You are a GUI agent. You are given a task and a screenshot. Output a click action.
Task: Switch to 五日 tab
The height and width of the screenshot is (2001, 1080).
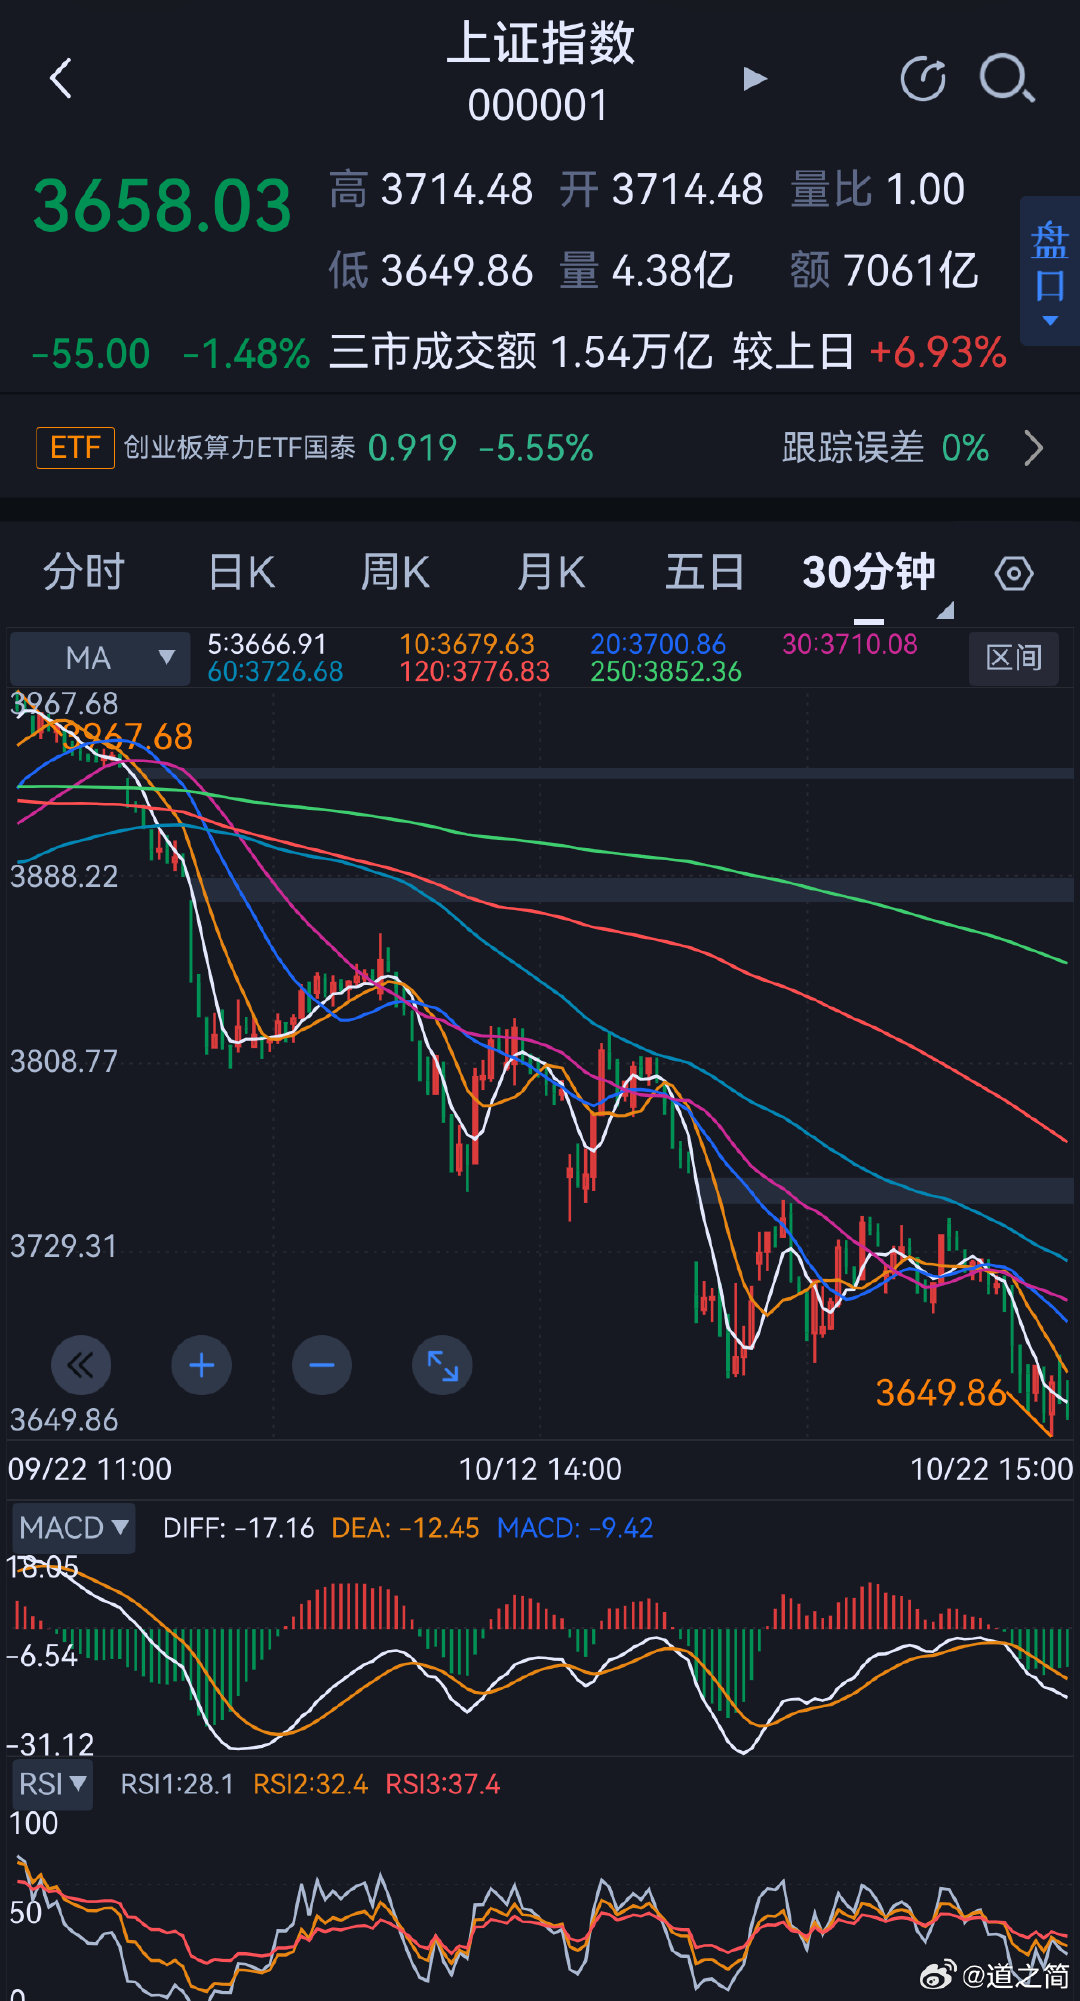point(705,573)
